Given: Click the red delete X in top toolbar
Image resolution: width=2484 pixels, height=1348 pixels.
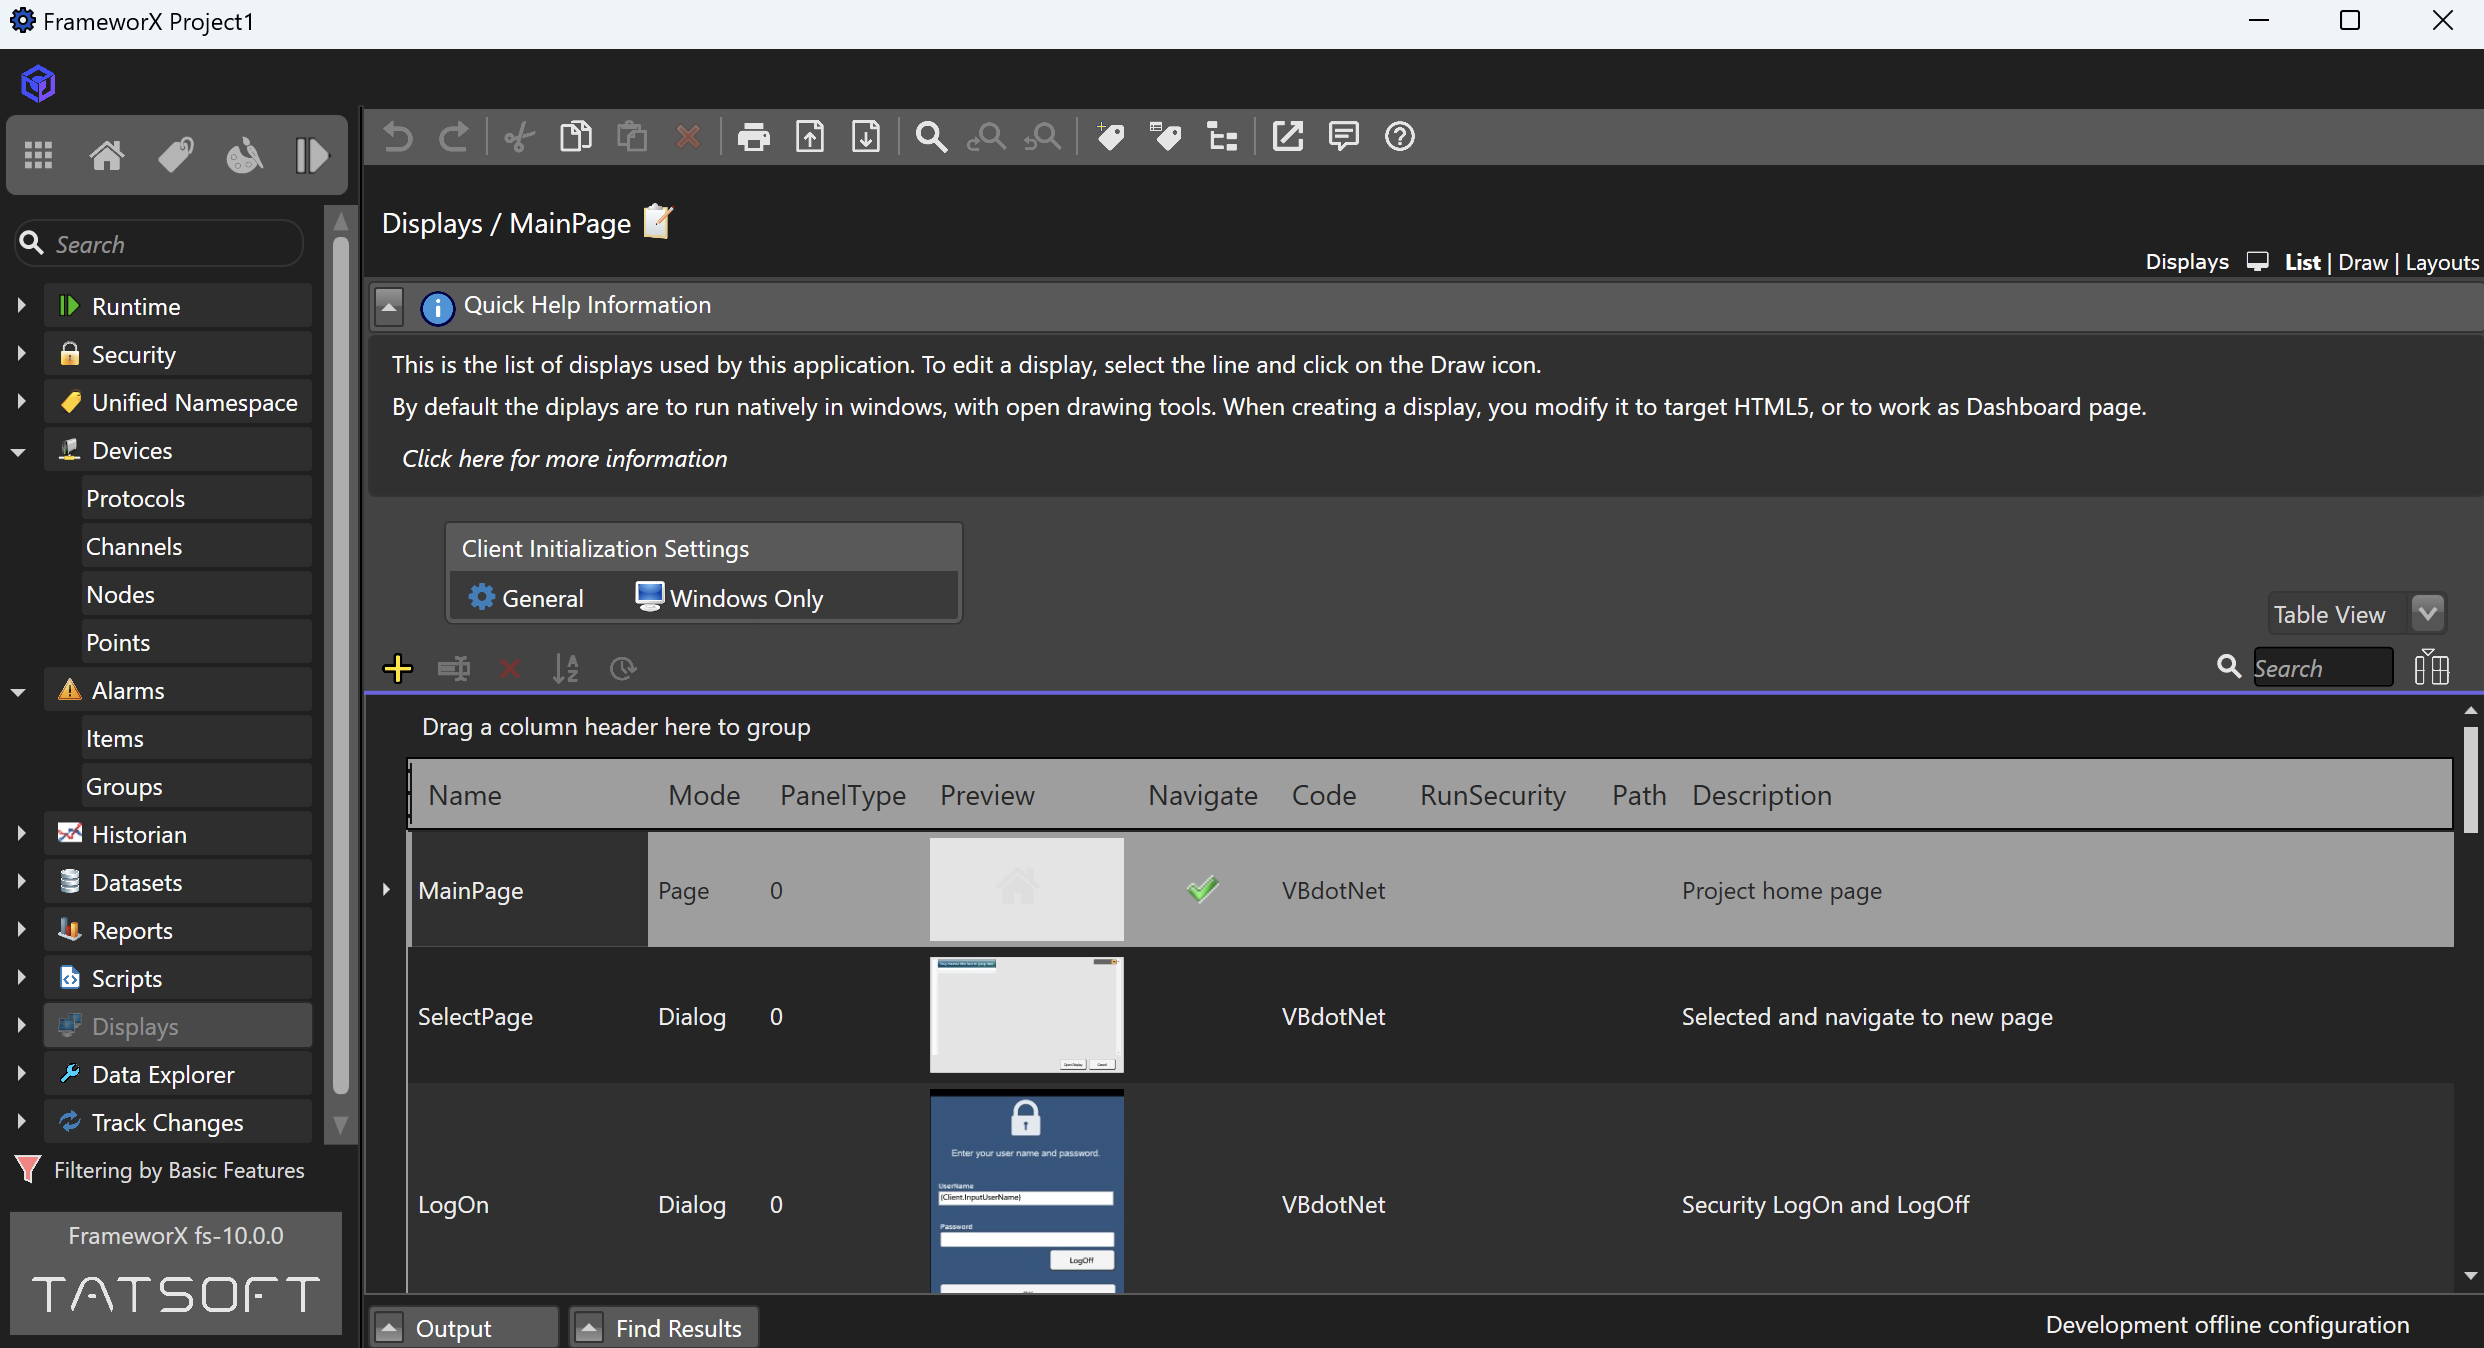Looking at the screenshot, I should click(x=688, y=136).
